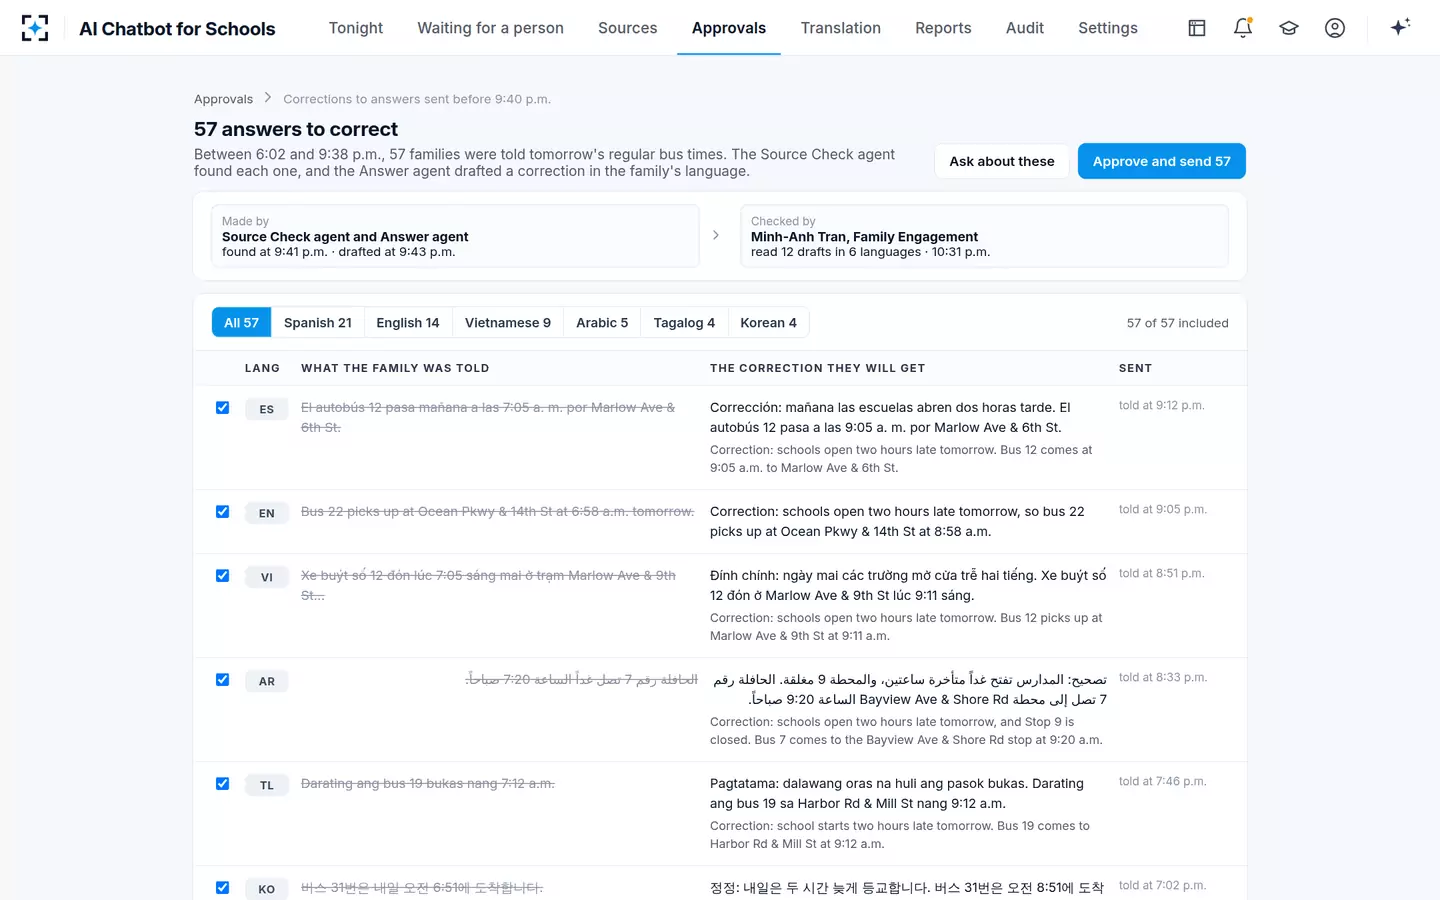This screenshot has width=1440, height=900.
Task: Click the "57 answers to correct" heading
Action: [x=296, y=129]
